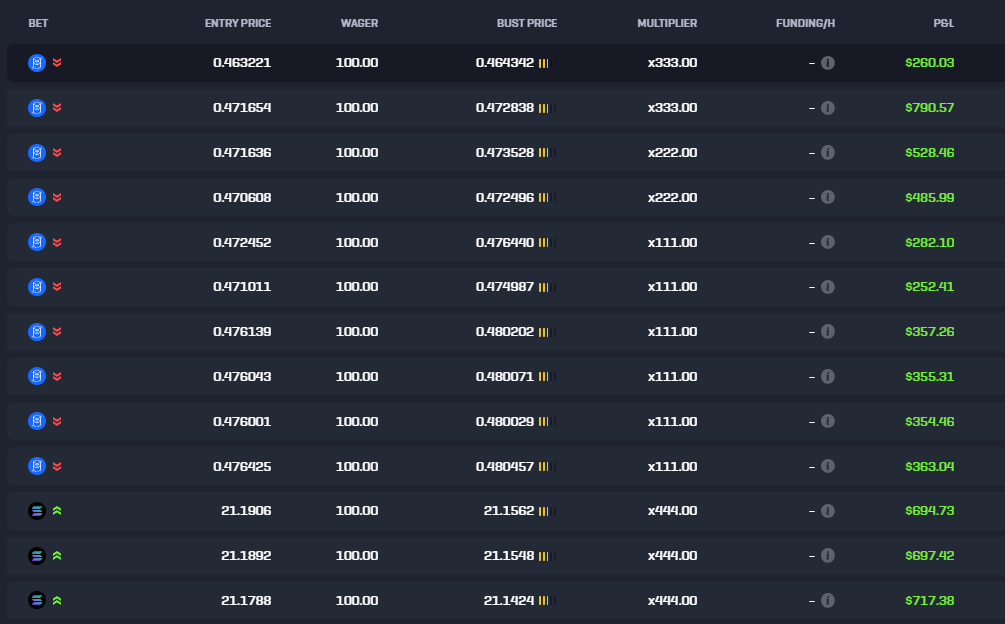Open funding info icon in the $282.10 row
This screenshot has height=624, width=1005.
pos(828,242)
